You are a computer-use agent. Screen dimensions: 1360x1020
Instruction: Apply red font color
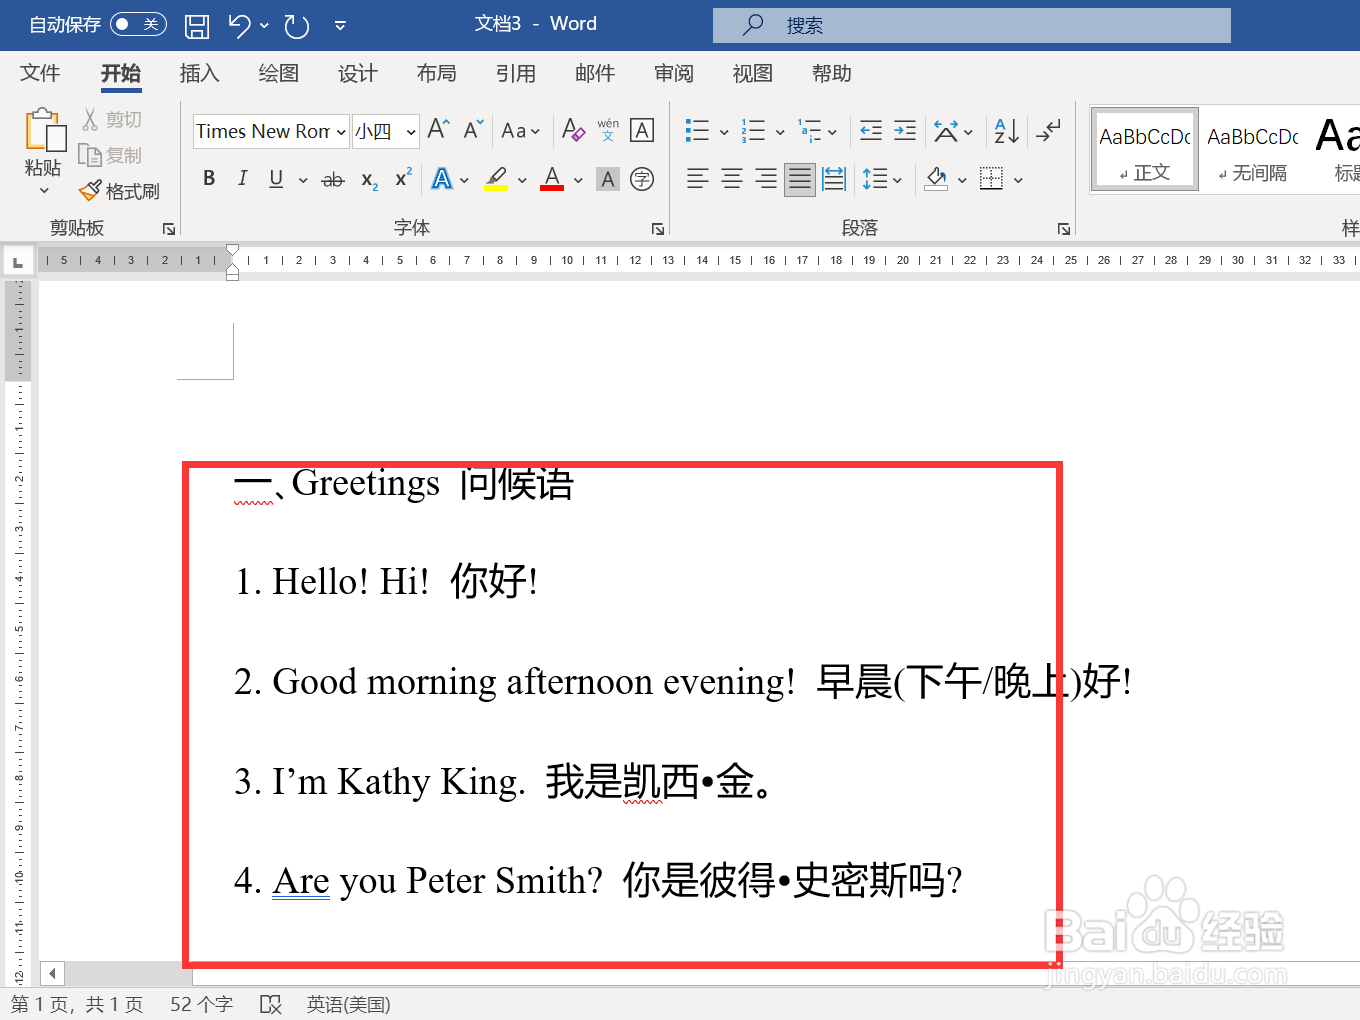[552, 179]
